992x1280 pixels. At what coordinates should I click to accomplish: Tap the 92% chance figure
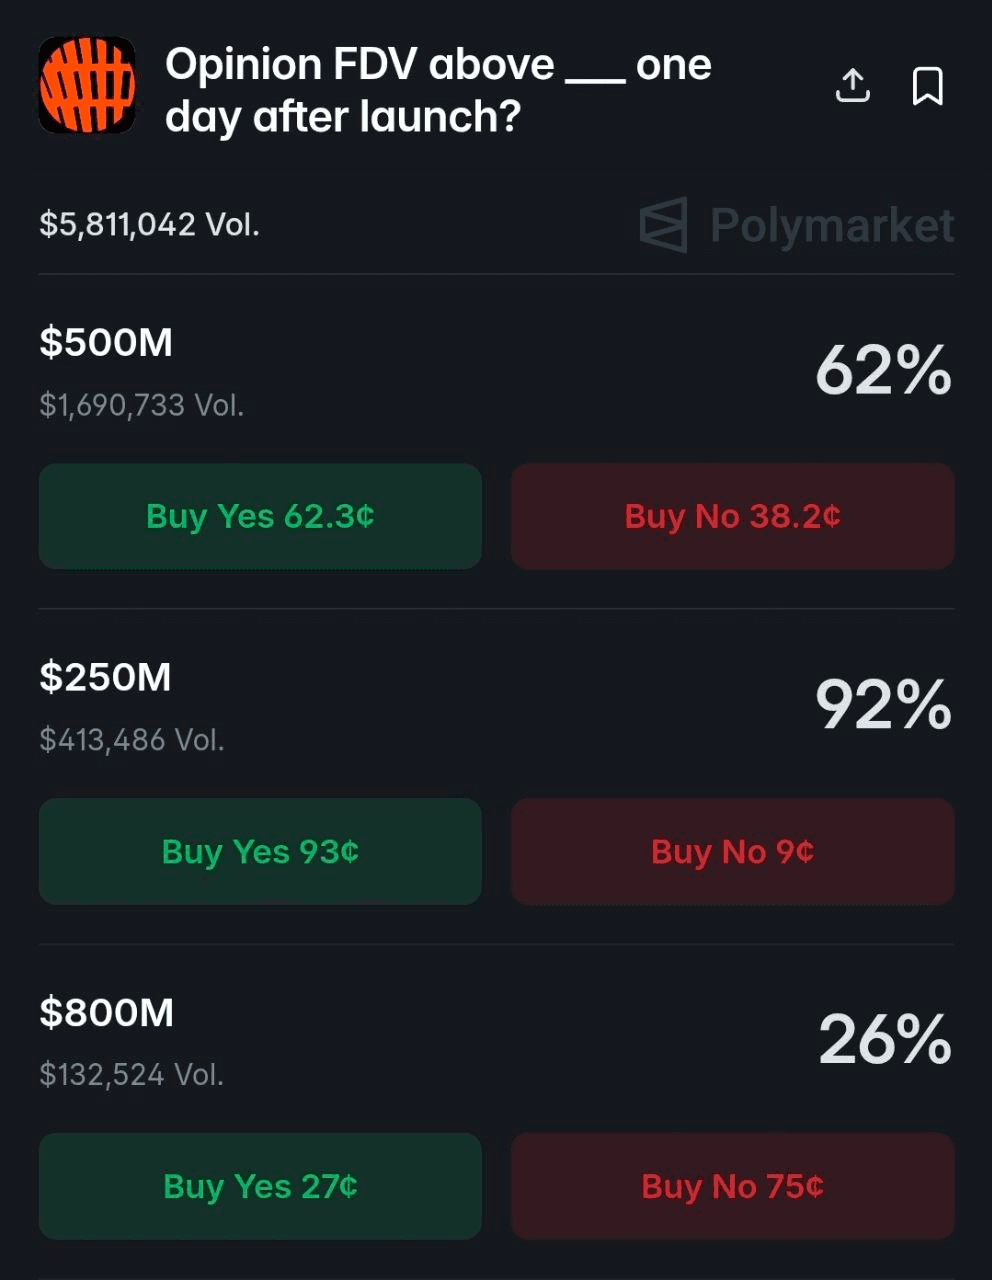[x=883, y=705]
